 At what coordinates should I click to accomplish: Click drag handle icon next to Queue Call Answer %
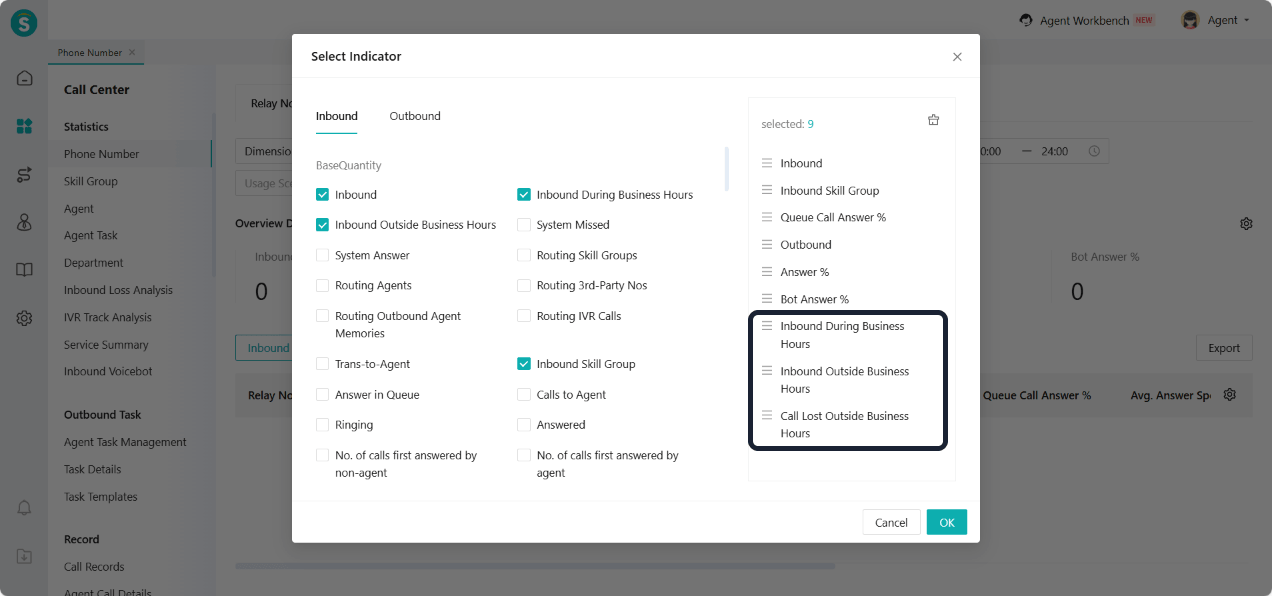tap(767, 217)
